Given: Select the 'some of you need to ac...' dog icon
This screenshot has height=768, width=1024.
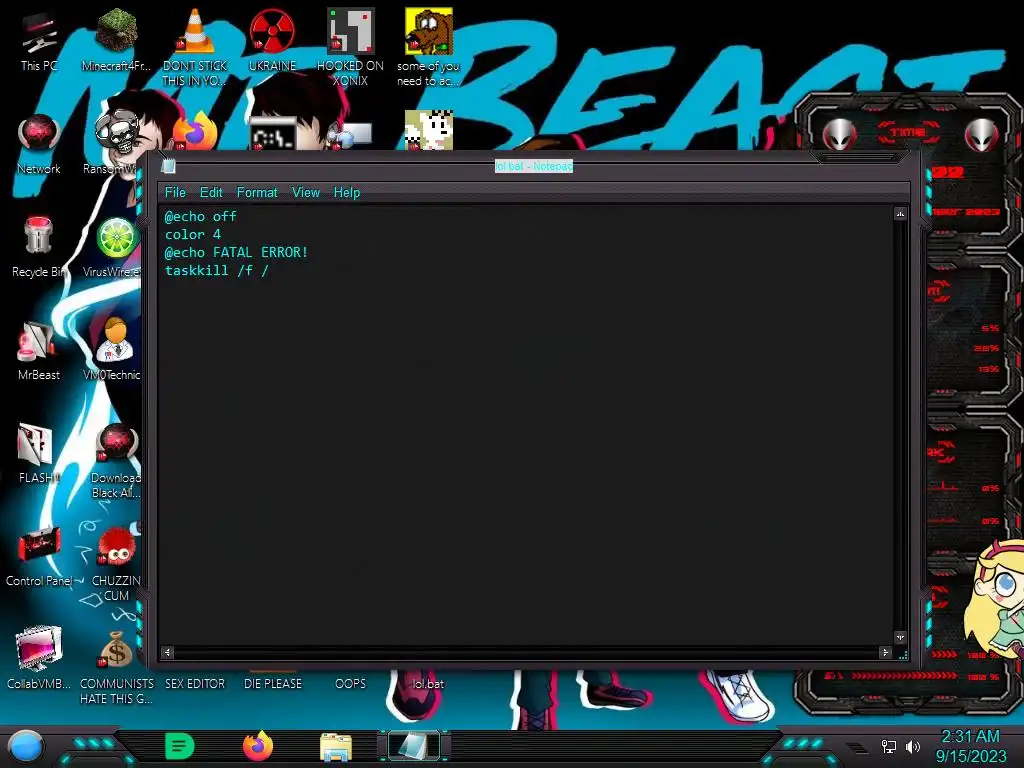Looking at the screenshot, I should pyautogui.click(x=428, y=47).
